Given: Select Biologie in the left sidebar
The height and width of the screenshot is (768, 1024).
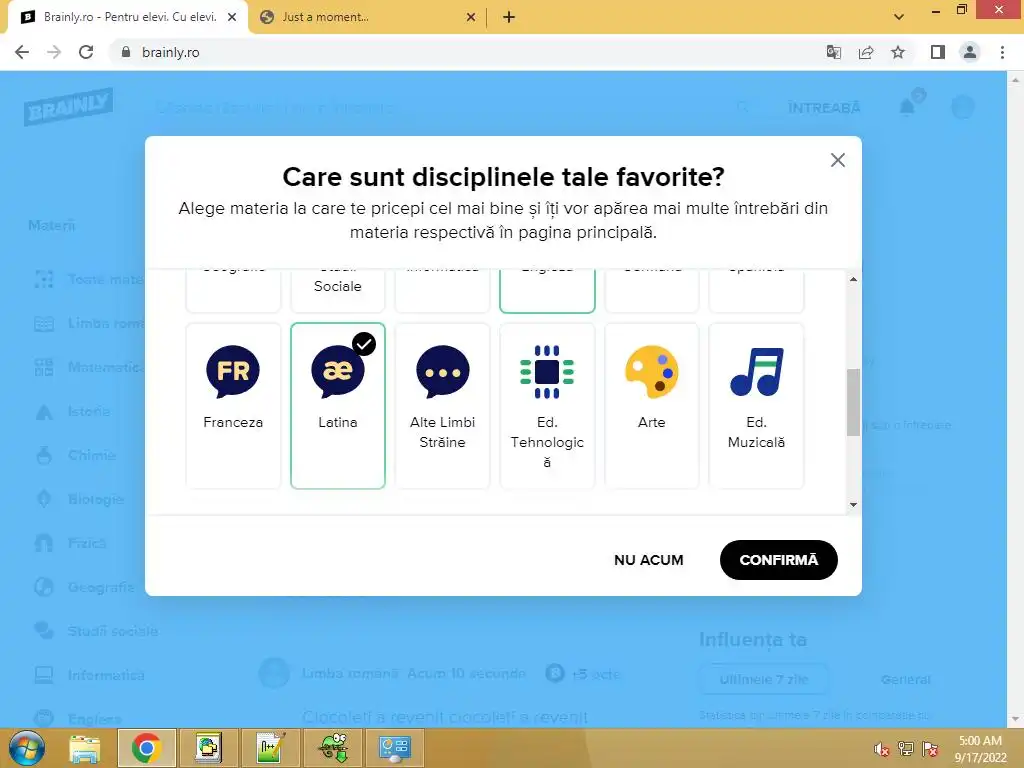Looking at the screenshot, I should (95, 499).
